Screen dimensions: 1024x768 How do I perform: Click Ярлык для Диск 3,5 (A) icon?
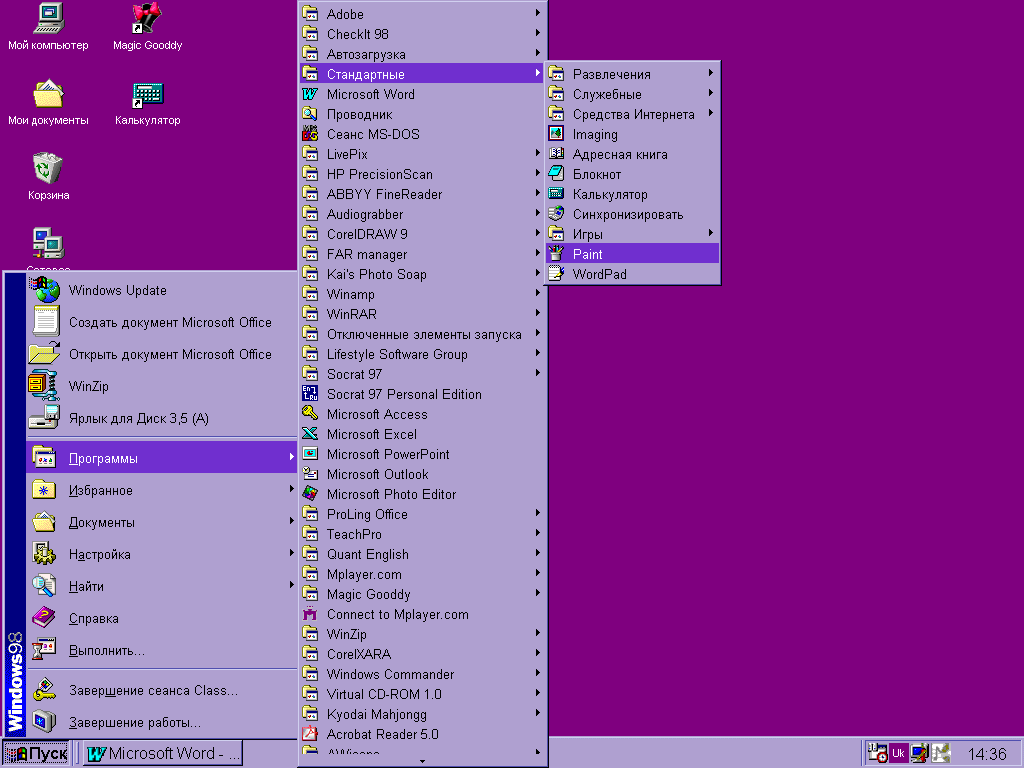click(x=44, y=418)
